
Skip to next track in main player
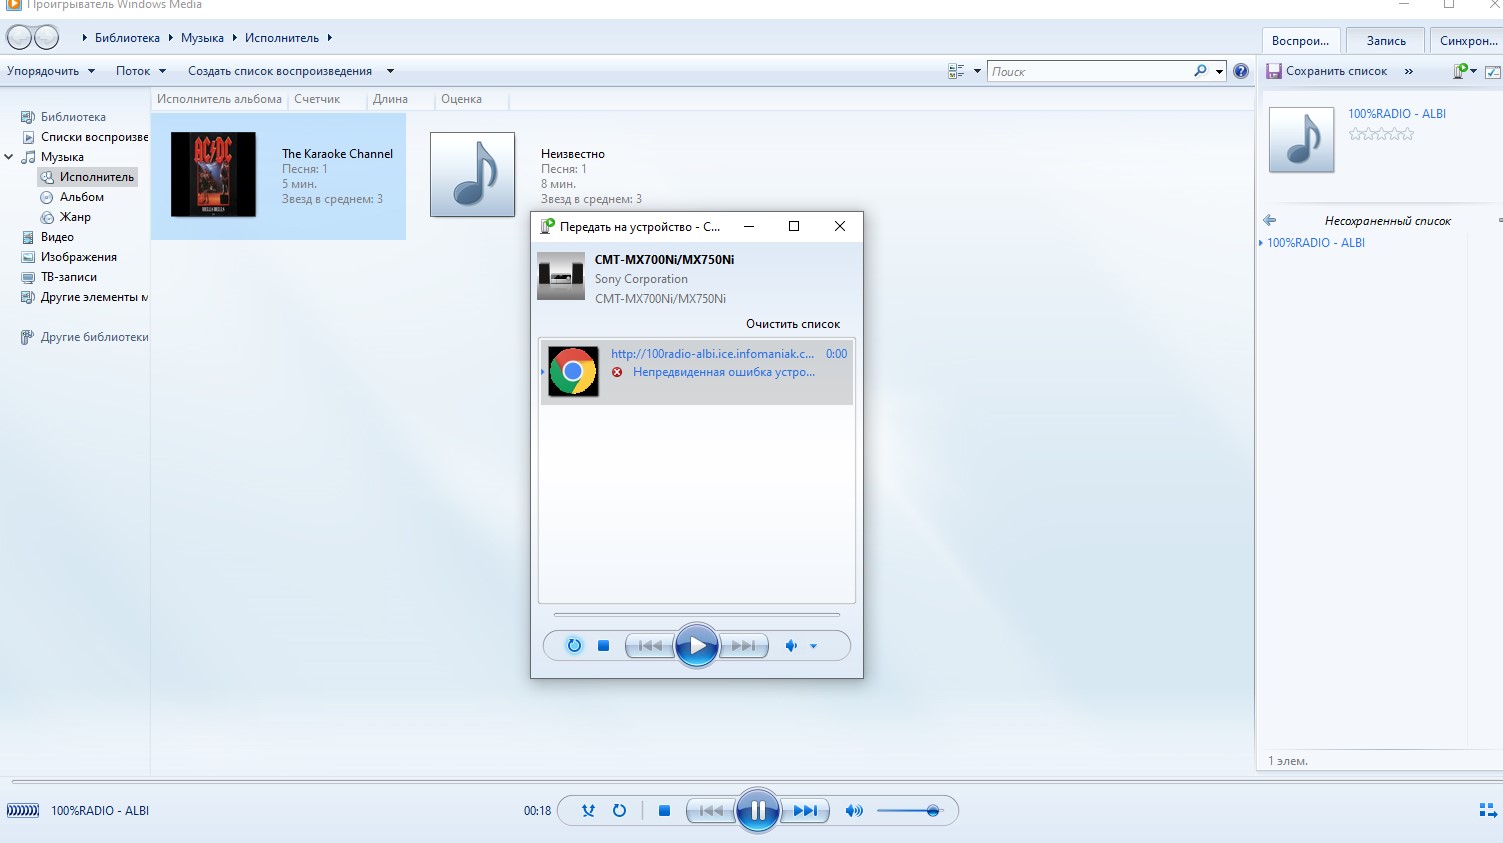click(805, 811)
